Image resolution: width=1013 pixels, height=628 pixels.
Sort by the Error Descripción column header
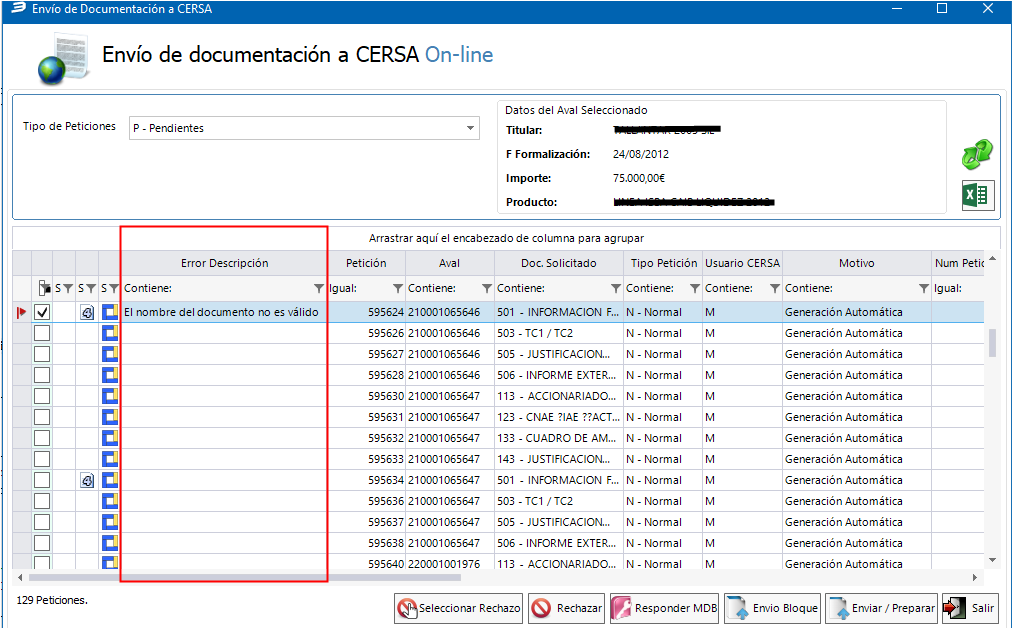[224, 264]
